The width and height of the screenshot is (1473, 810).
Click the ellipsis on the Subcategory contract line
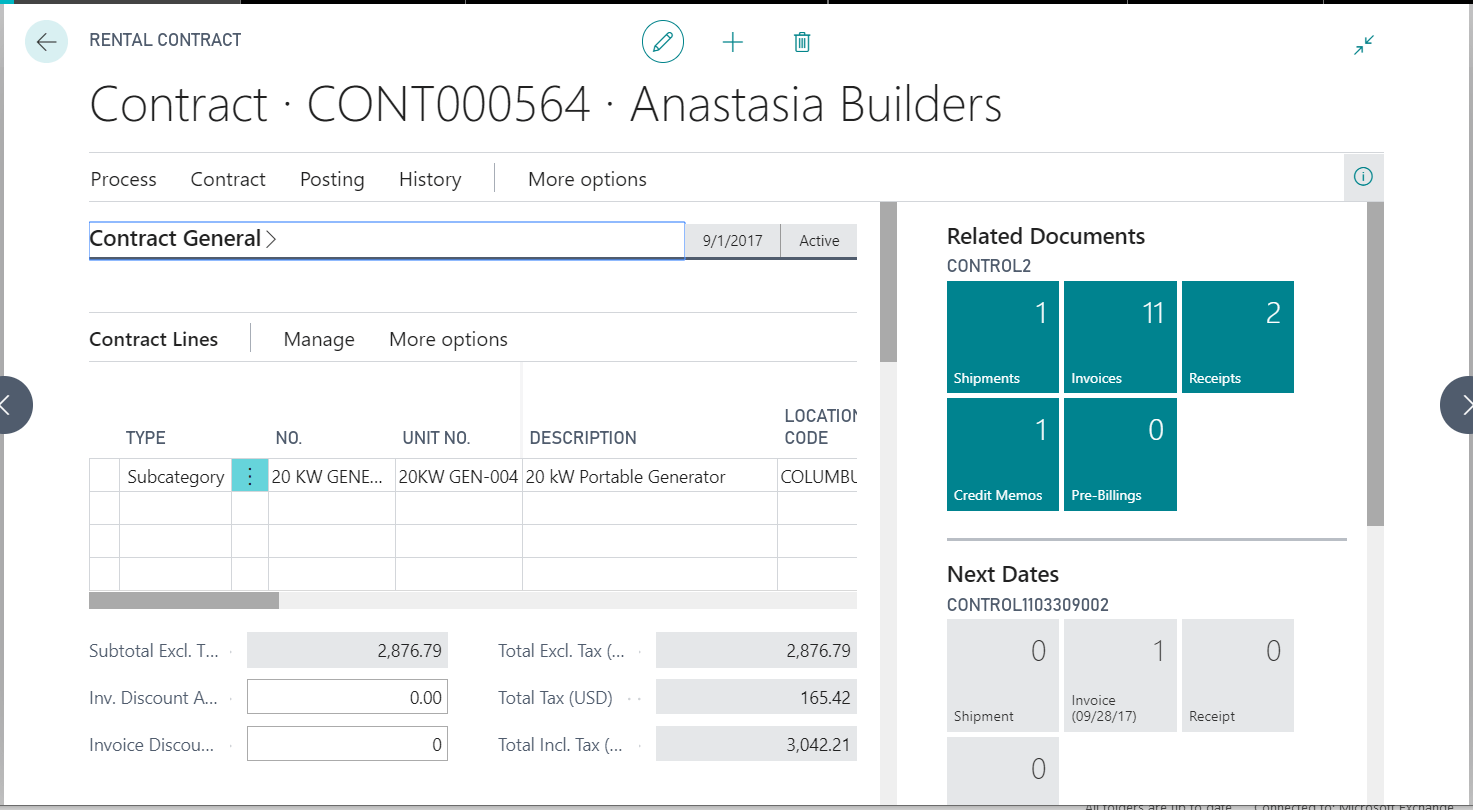[x=249, y=476]
